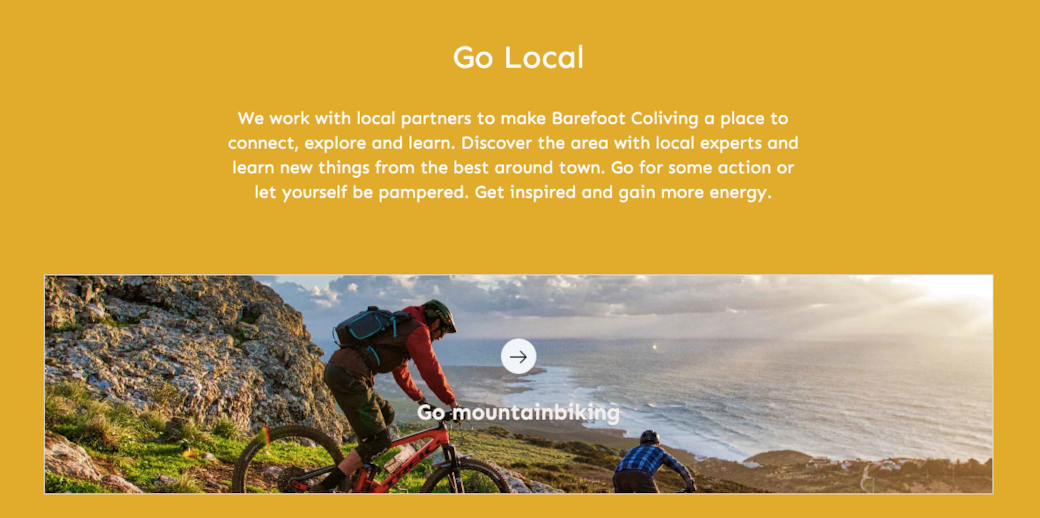This screenshot has width=1040, height=518.
Task: Click the circular arrow icon on the banner
Action: click(518, 356)
